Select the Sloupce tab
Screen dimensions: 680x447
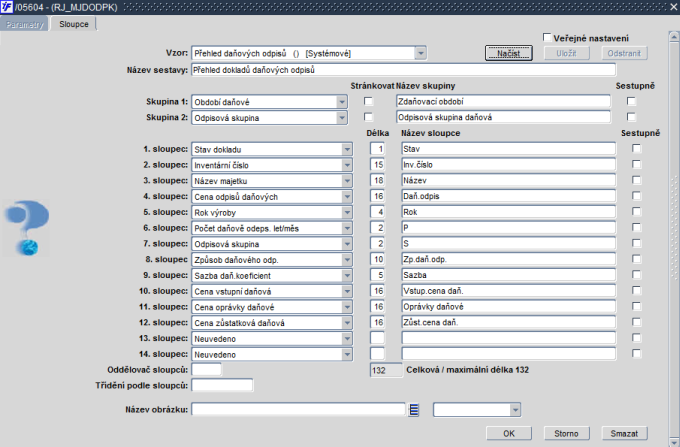(74, 24)
